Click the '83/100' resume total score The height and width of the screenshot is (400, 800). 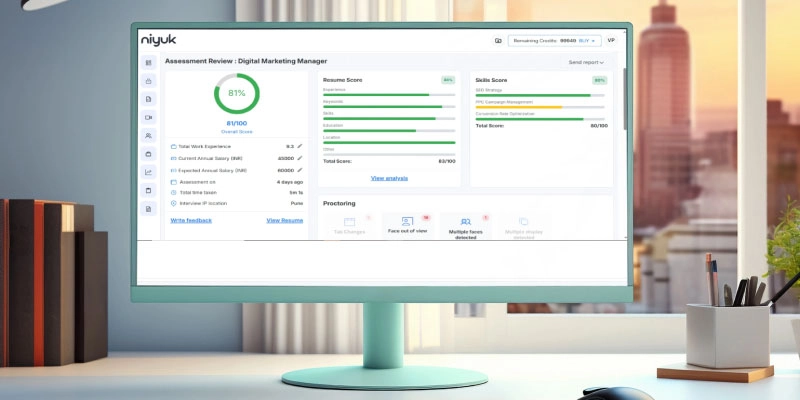(447, 161)
